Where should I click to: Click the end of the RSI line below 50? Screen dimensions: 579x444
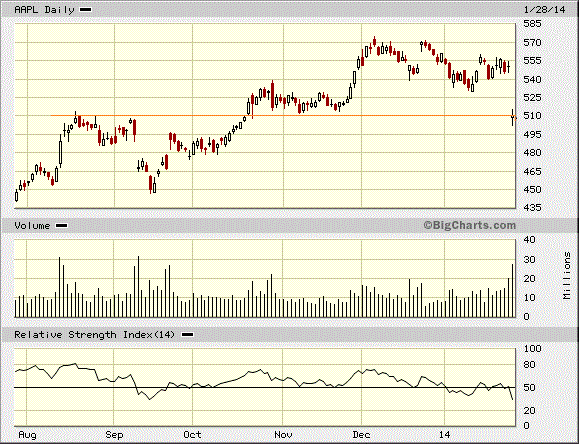click(x=513, y=399)
